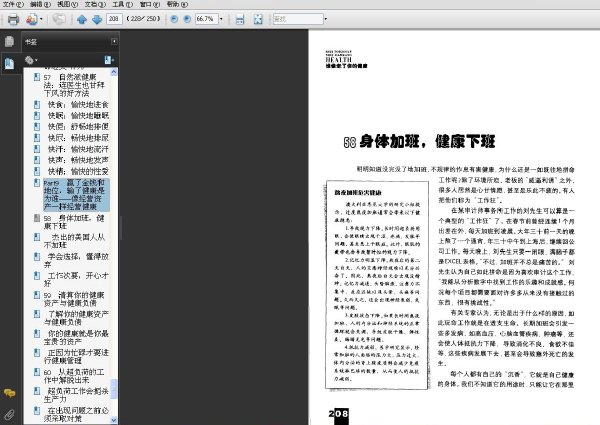
Task: Open the Pages thumbnail panel icon
Action: 9,41
